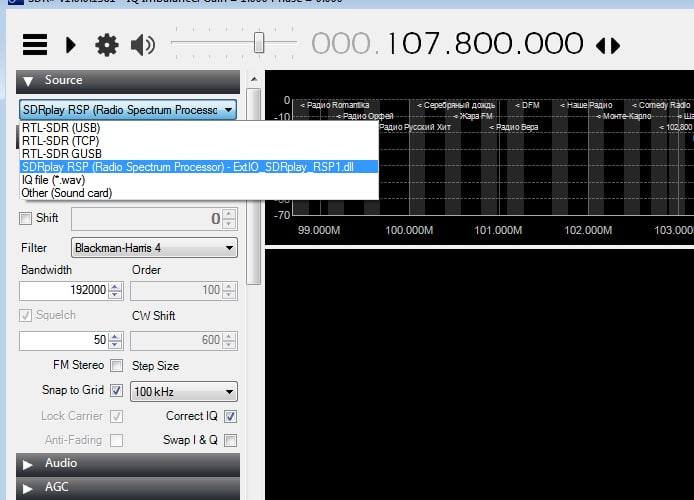Uncheck the Correct IQ checkbox
This screenshot has width=694, height=500.
[x=231, y=416]
